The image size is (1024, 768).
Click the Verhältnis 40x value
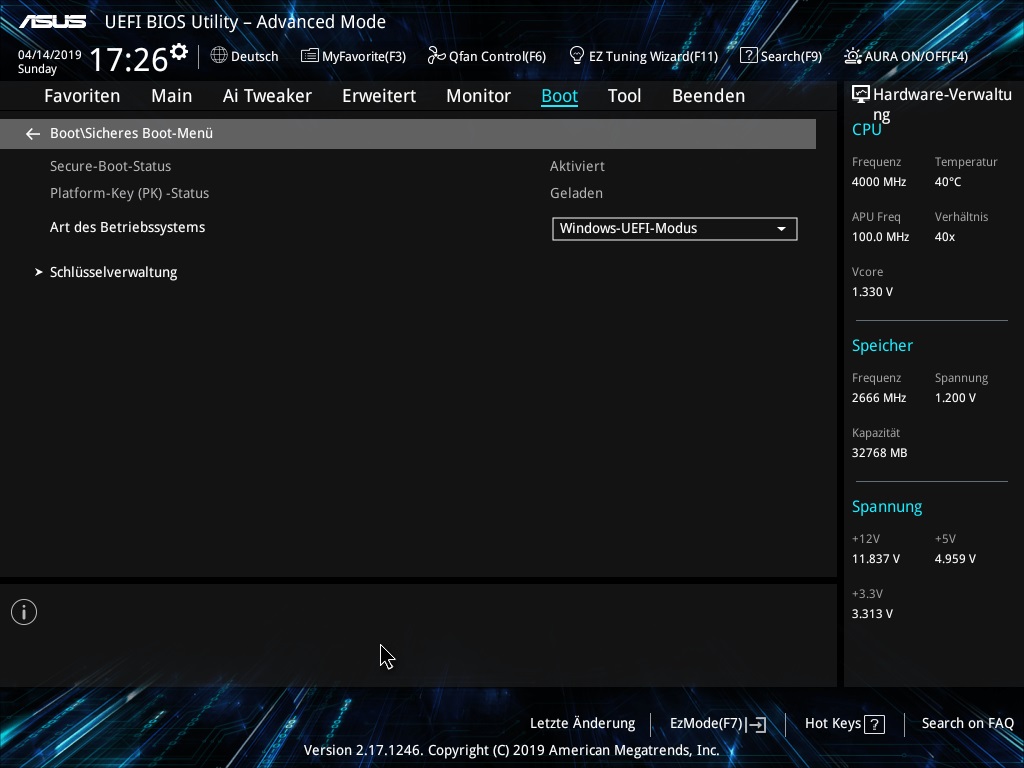click(944, 237)
